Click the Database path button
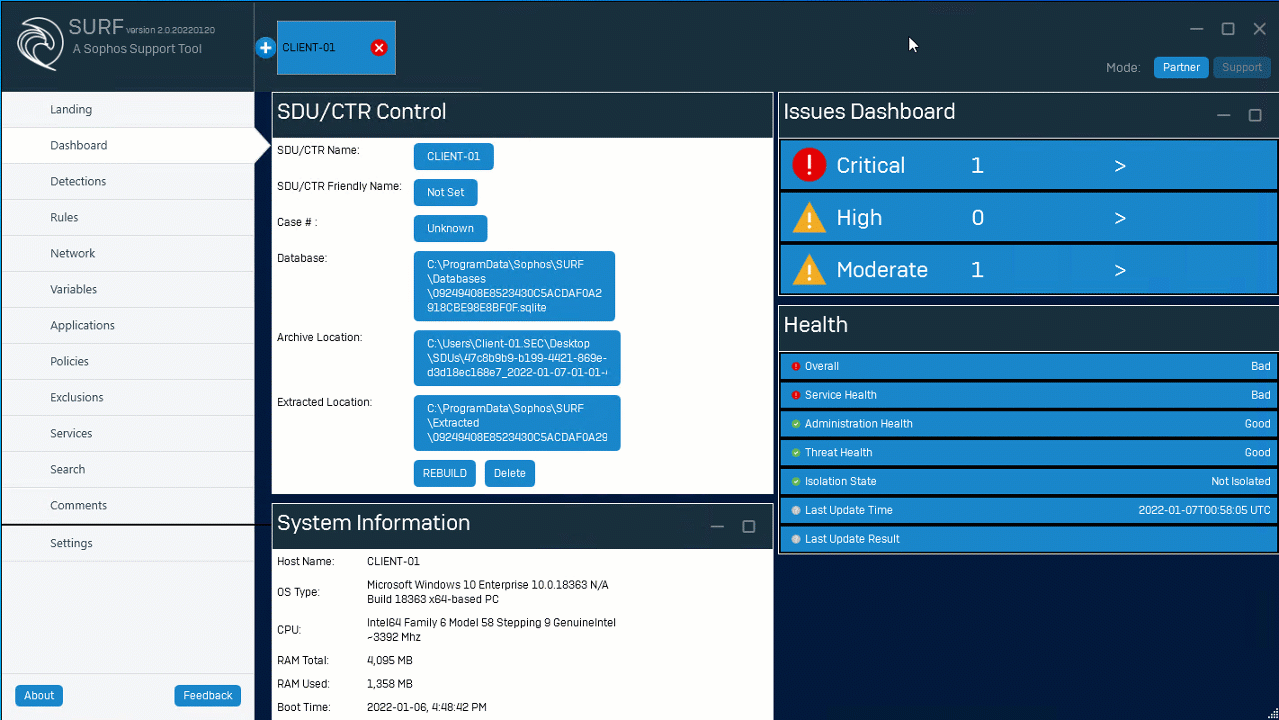Screen dimensions: 1279x720 click(514, 286)
